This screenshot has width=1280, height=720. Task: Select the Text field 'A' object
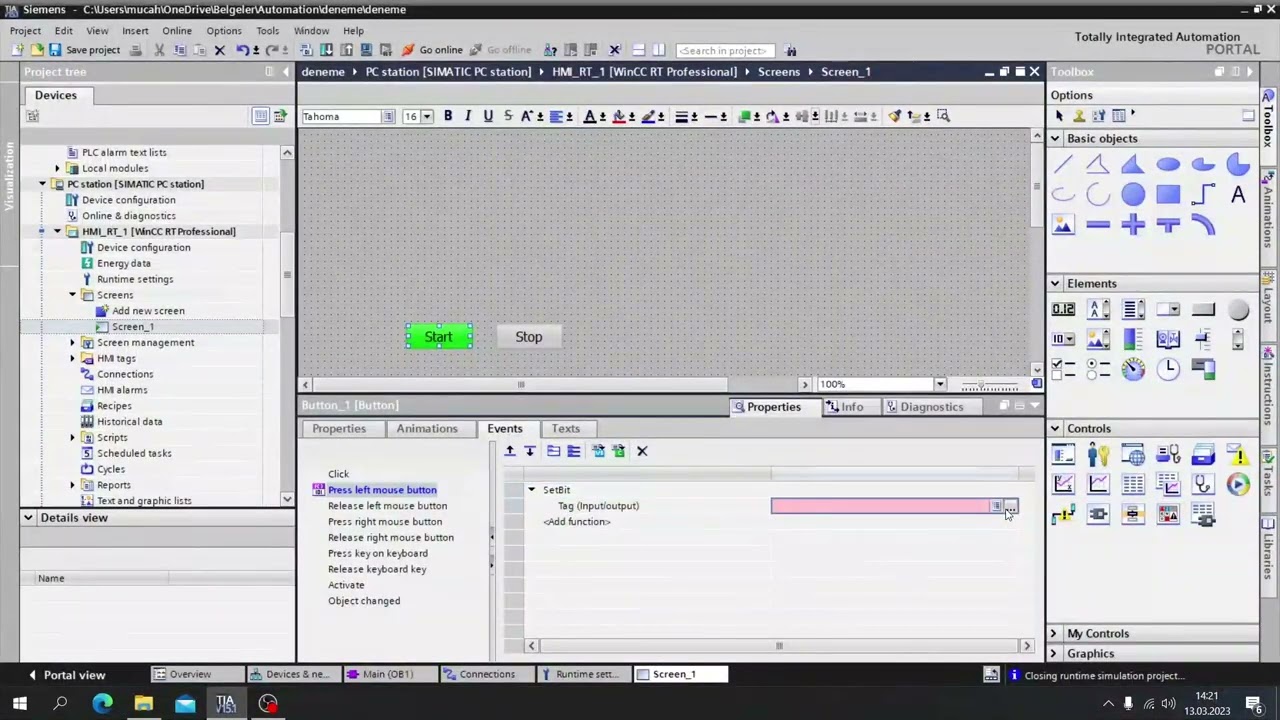(x=1238, y=195)
